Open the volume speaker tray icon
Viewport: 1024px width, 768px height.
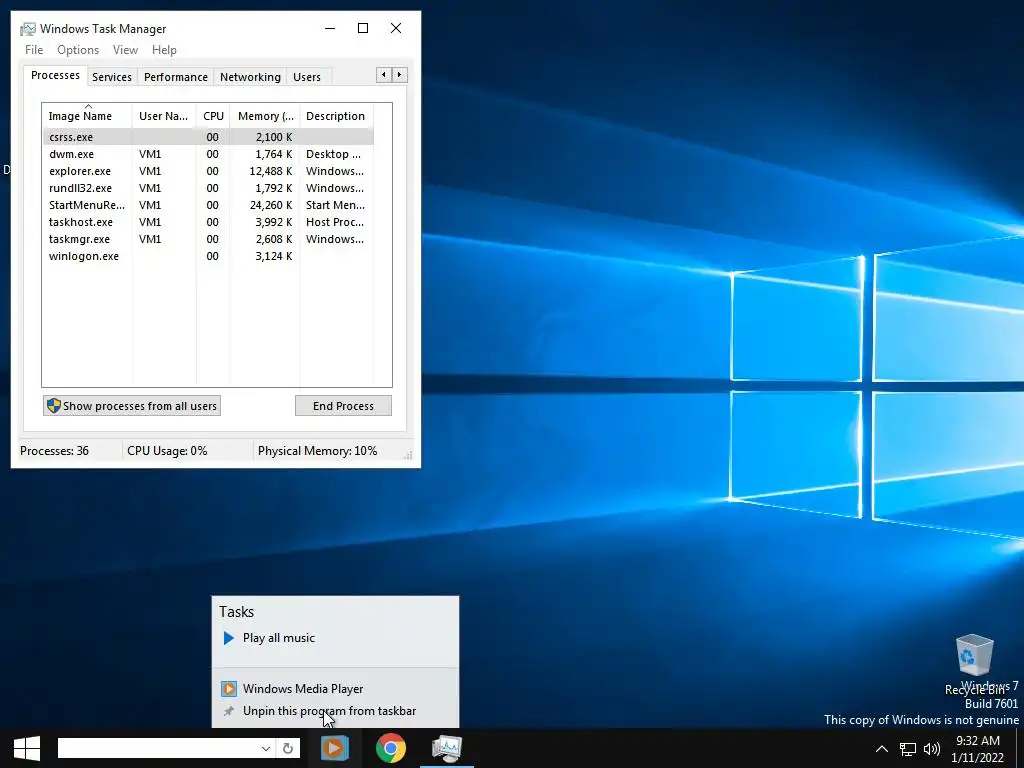pyautogui.click(x=932, y=749)
